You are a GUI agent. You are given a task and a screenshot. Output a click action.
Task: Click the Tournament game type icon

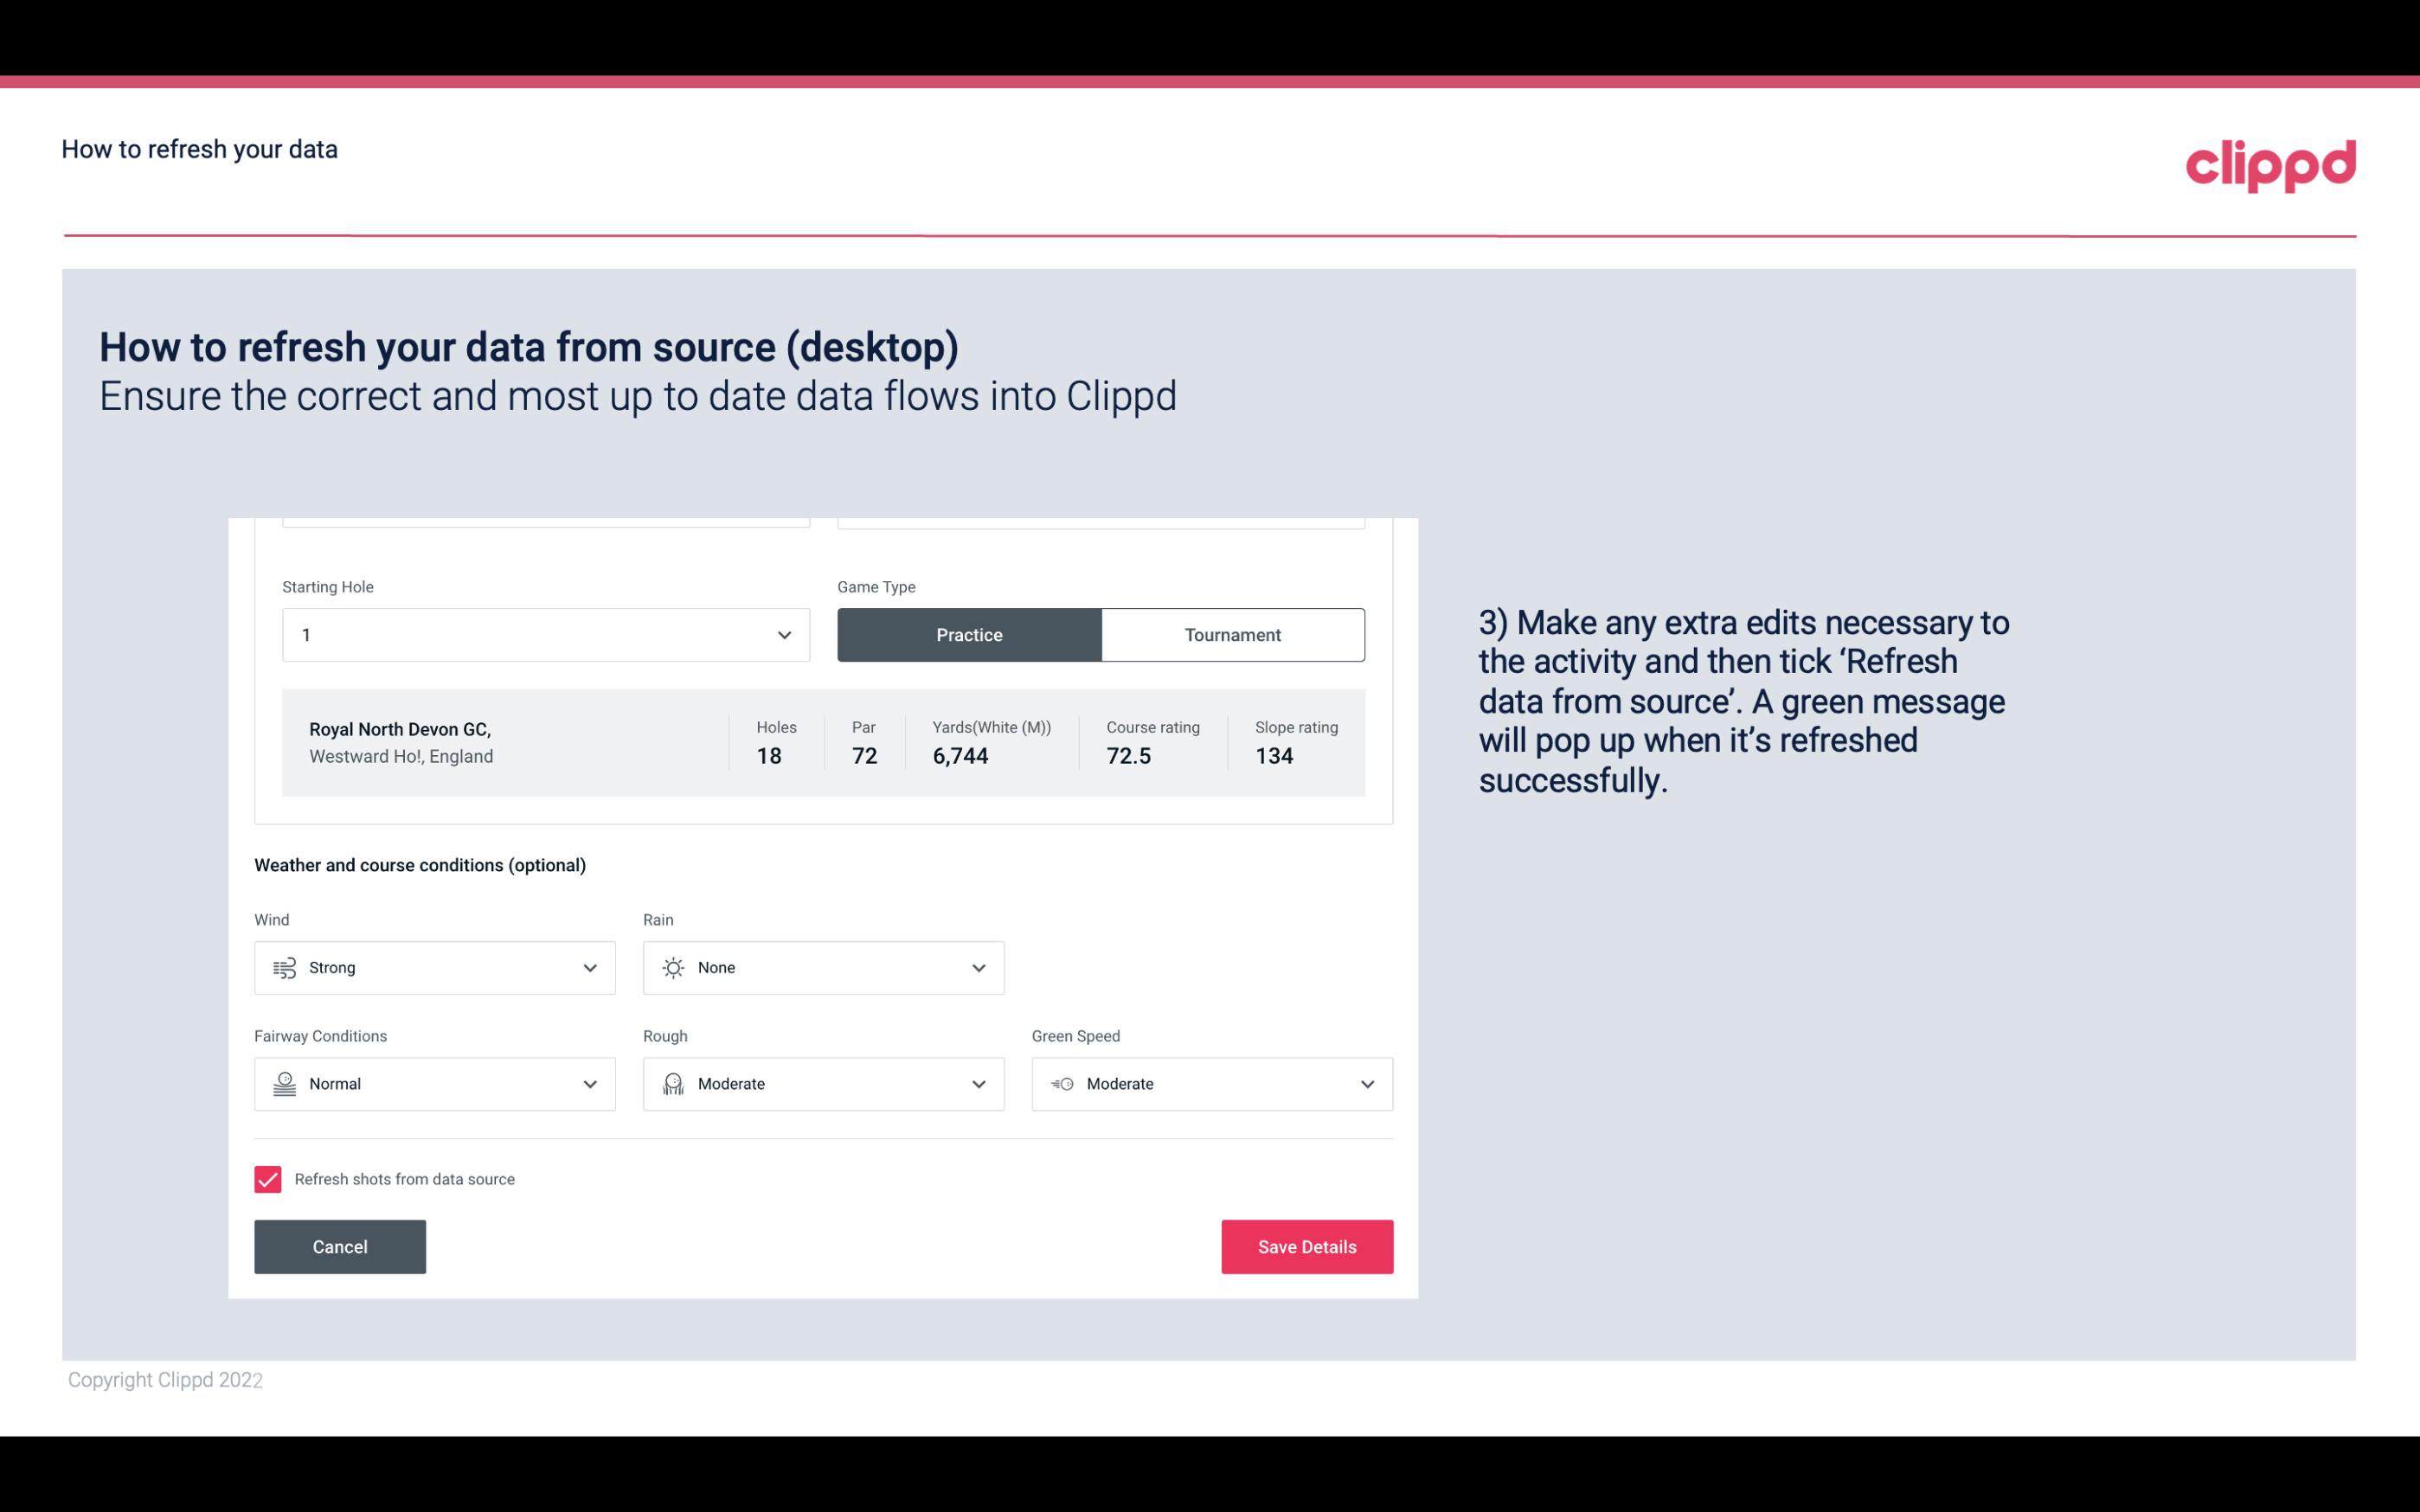click(1234, 634)
